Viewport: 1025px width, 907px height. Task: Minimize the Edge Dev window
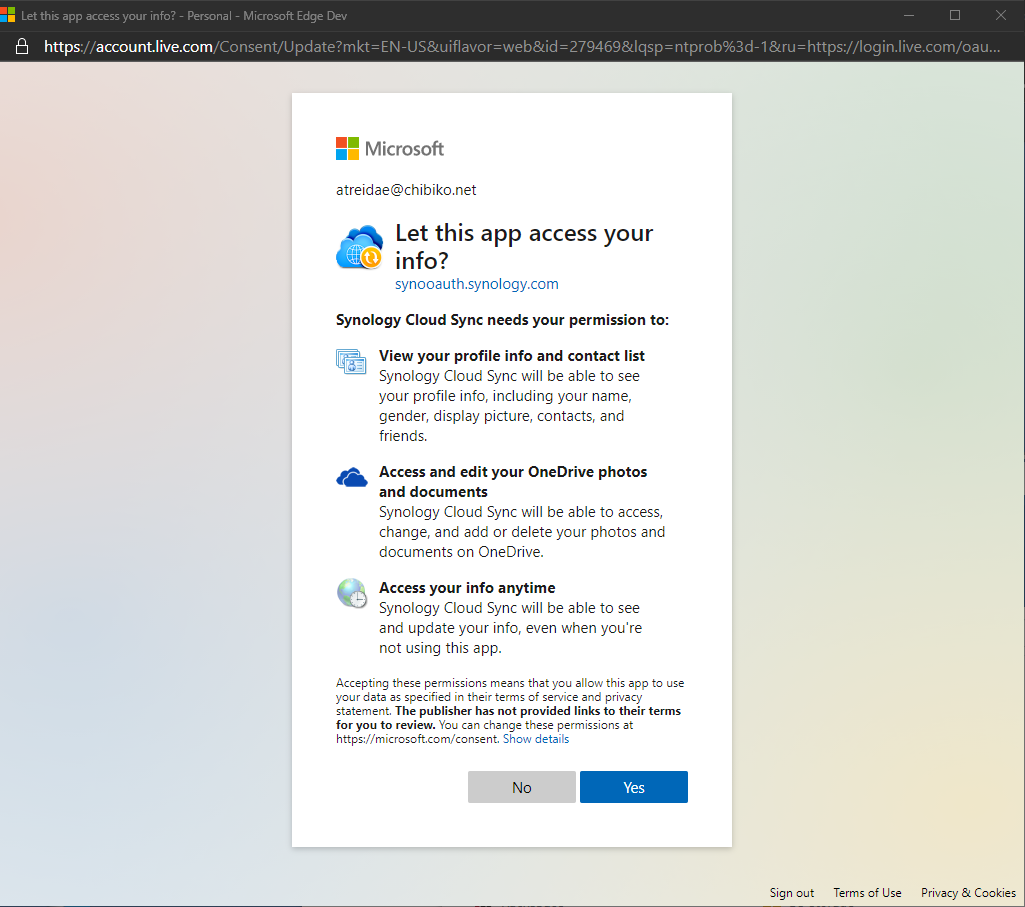[909, 15]
